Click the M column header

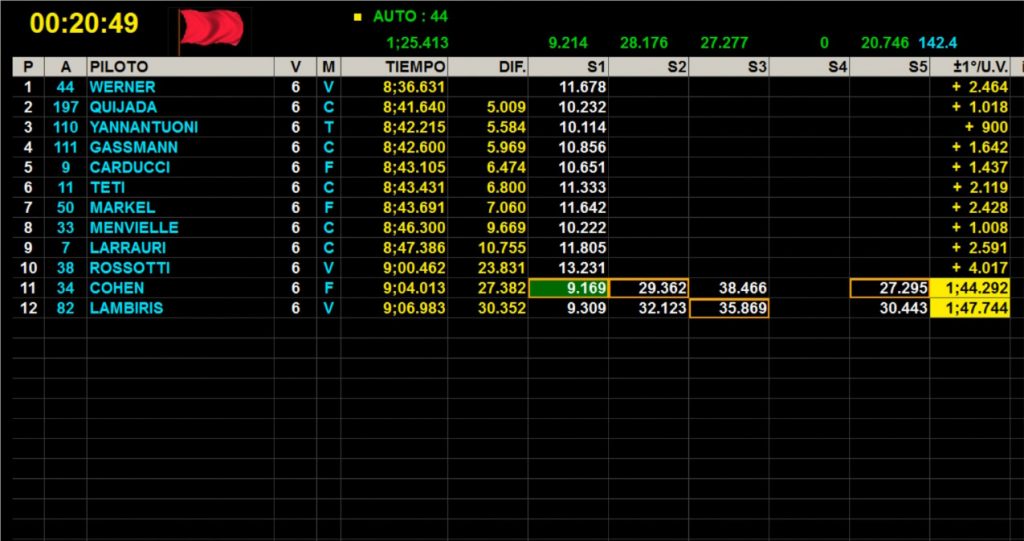coord(328,67)
